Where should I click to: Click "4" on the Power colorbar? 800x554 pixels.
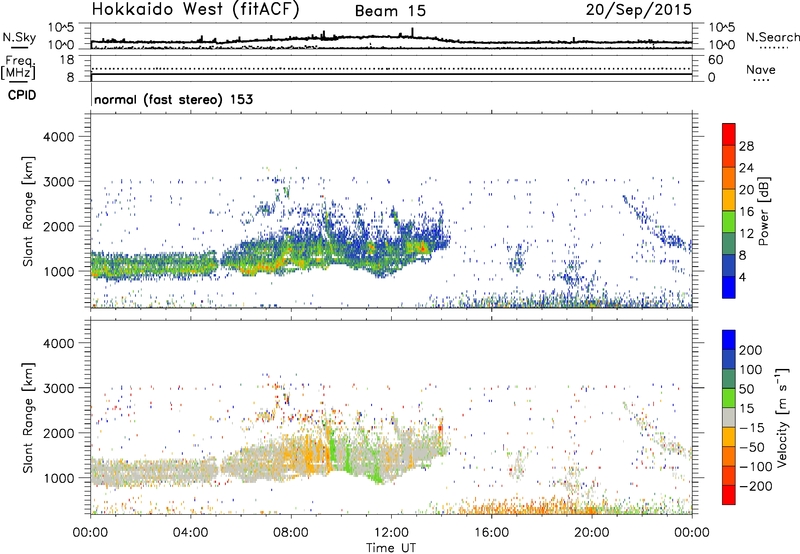[x=743, y=277]
